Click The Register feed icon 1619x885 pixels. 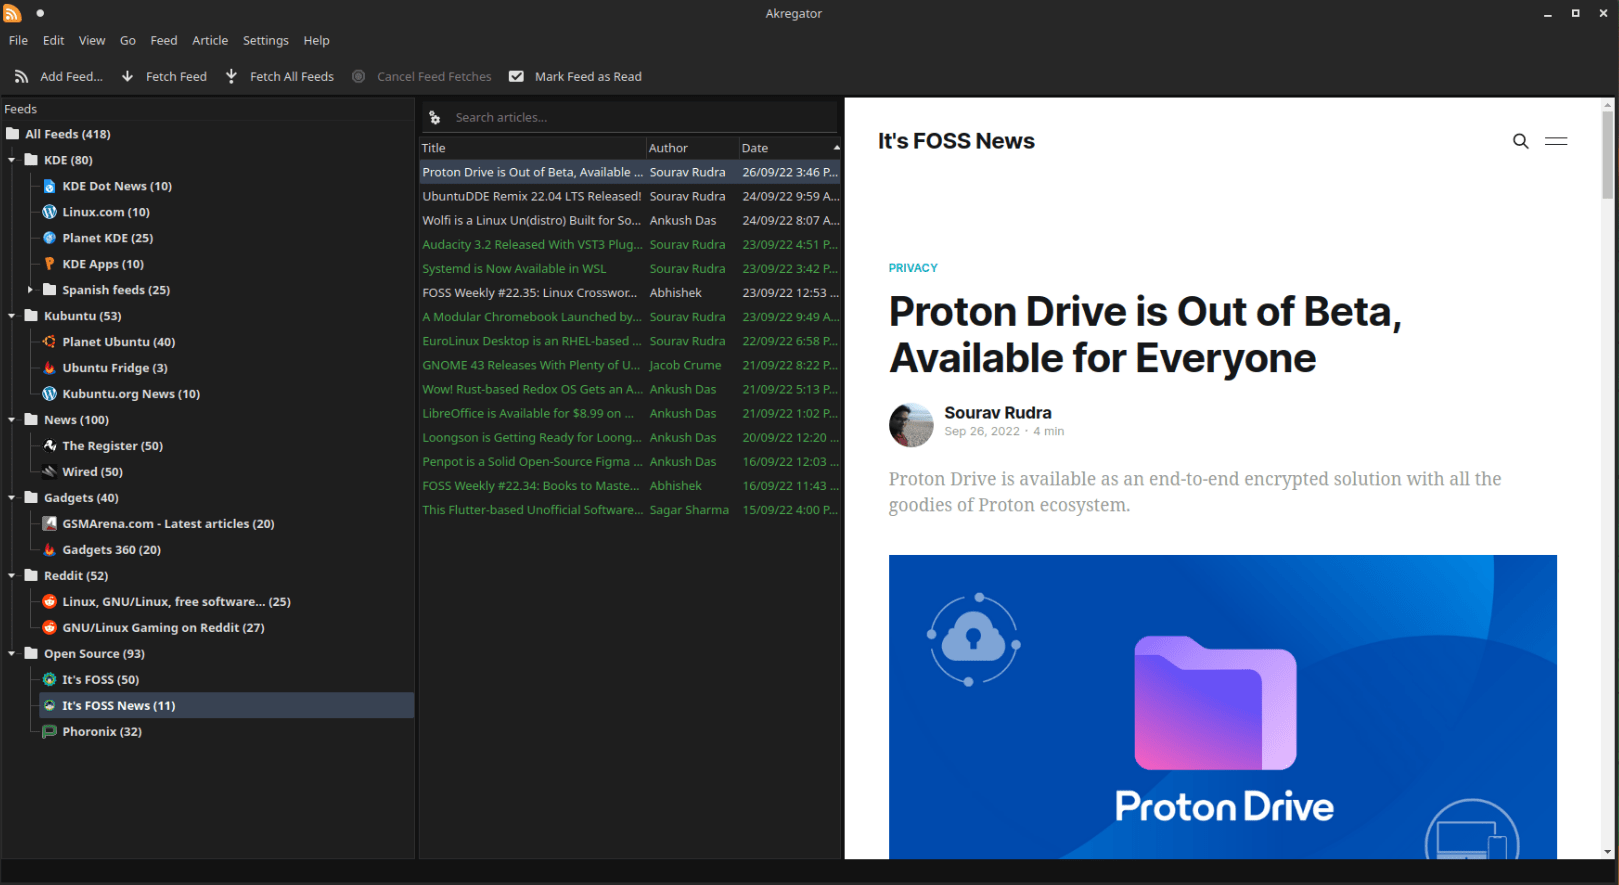coord(49,446)
